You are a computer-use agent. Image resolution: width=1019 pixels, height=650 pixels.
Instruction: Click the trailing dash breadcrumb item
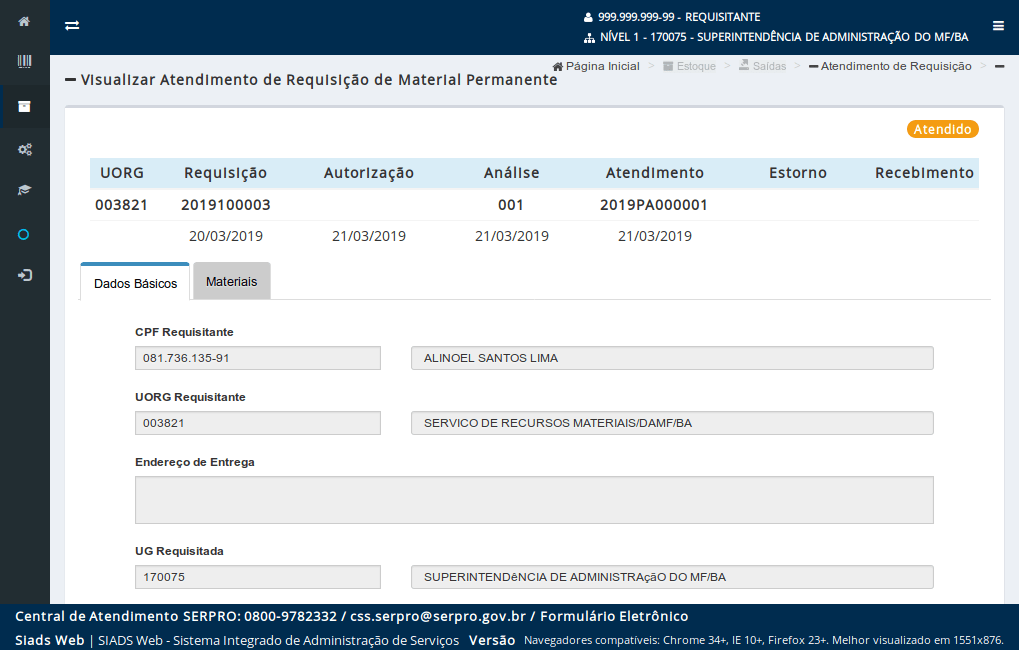pyautogui.click(x=1000, y=66)
